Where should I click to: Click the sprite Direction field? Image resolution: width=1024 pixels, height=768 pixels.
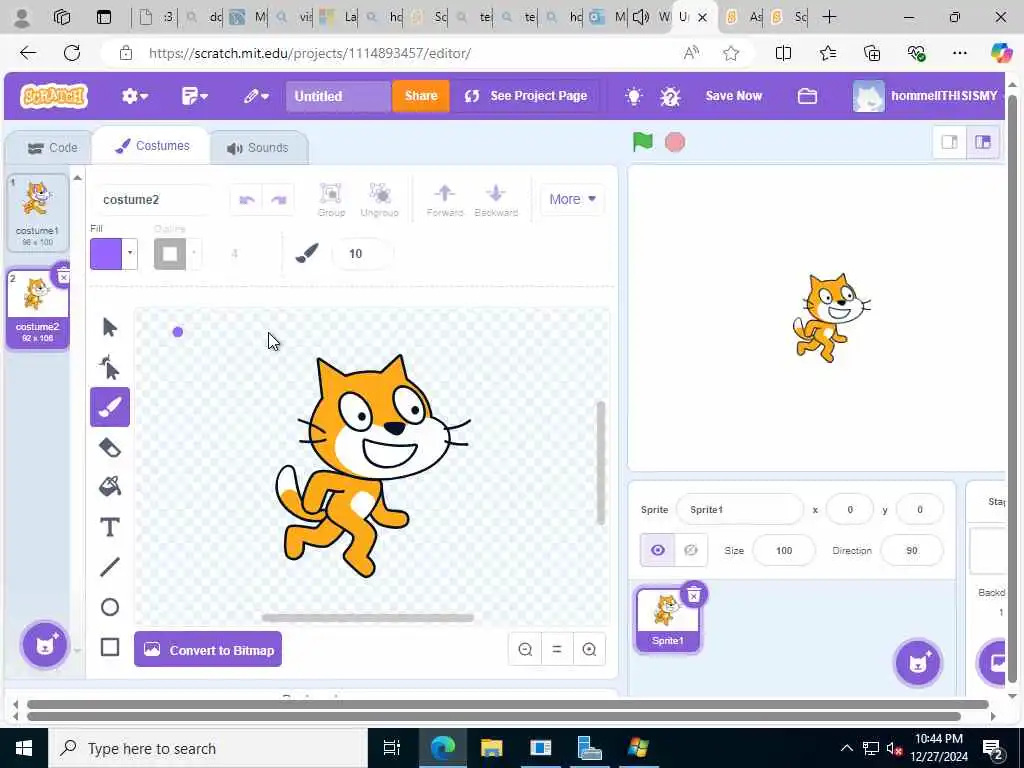coord(912,551)
